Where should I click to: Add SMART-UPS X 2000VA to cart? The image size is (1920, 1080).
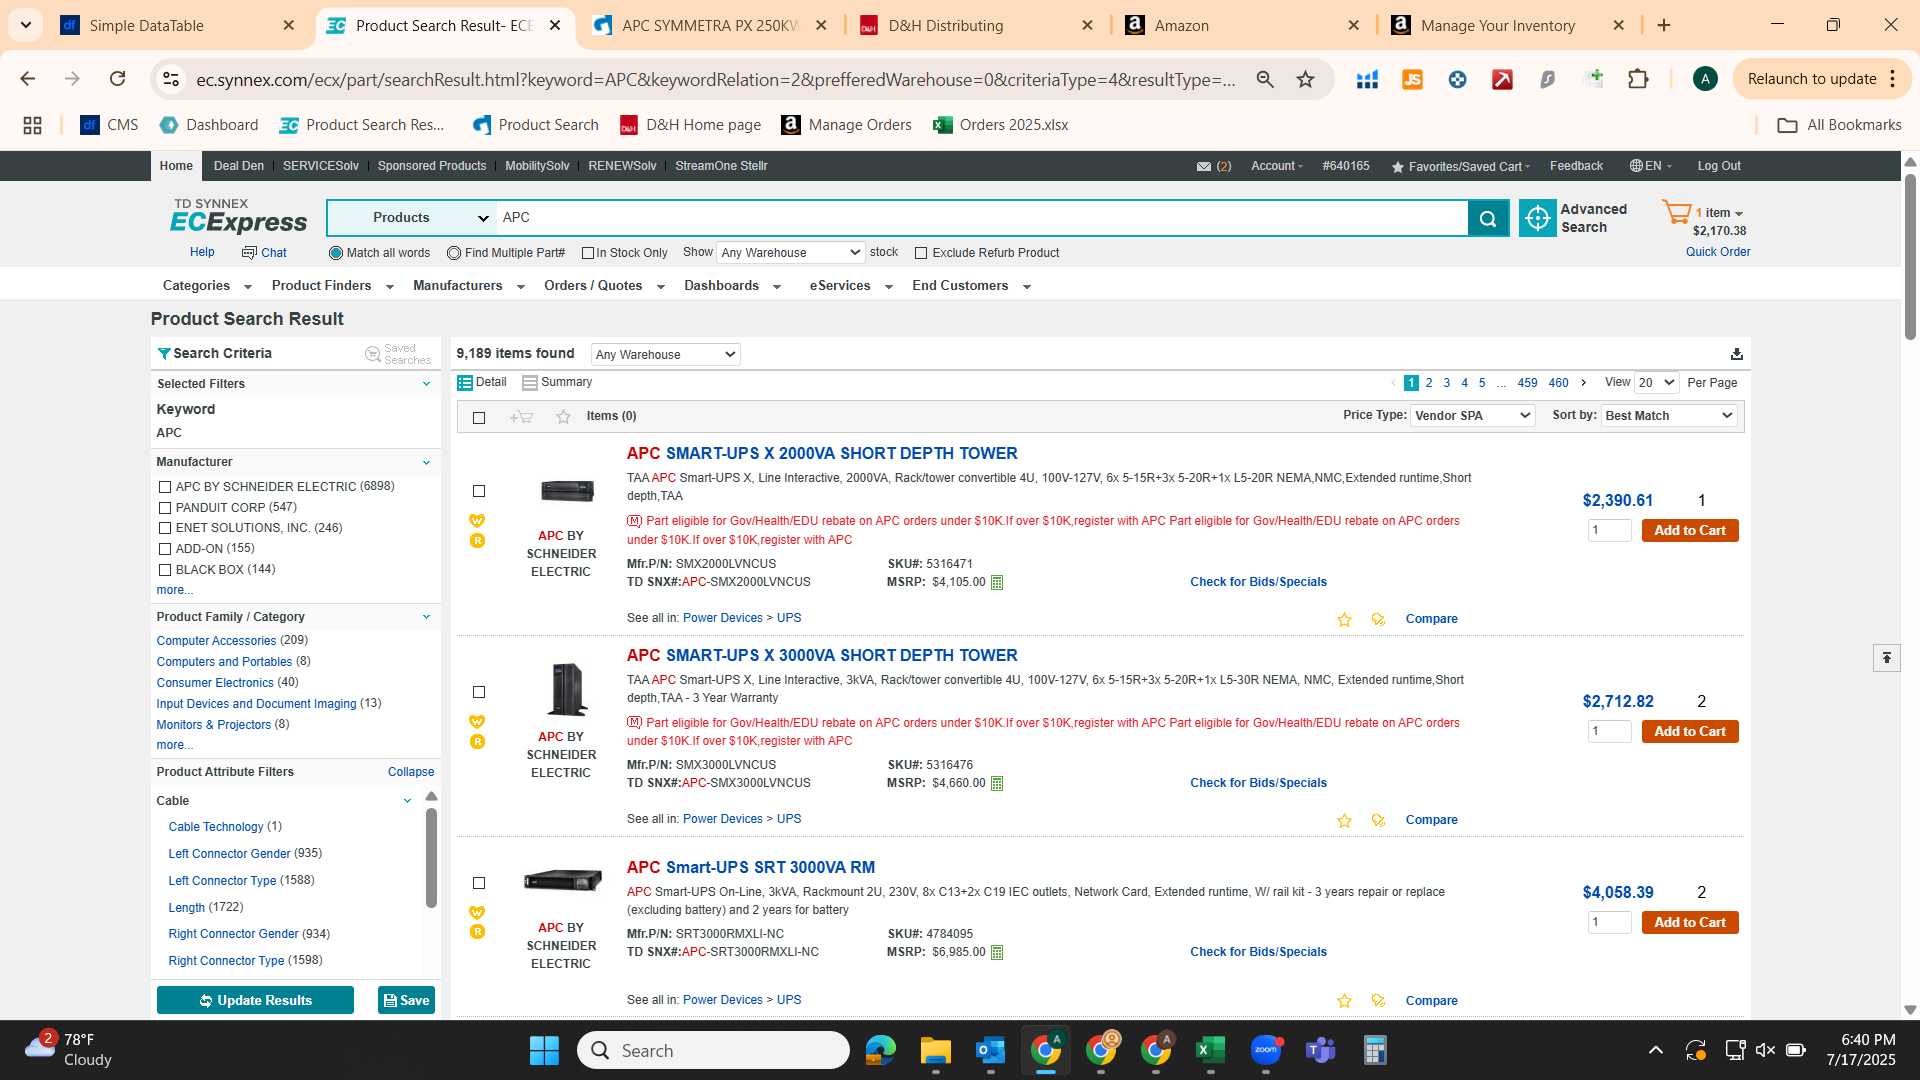pos(1690,531)
